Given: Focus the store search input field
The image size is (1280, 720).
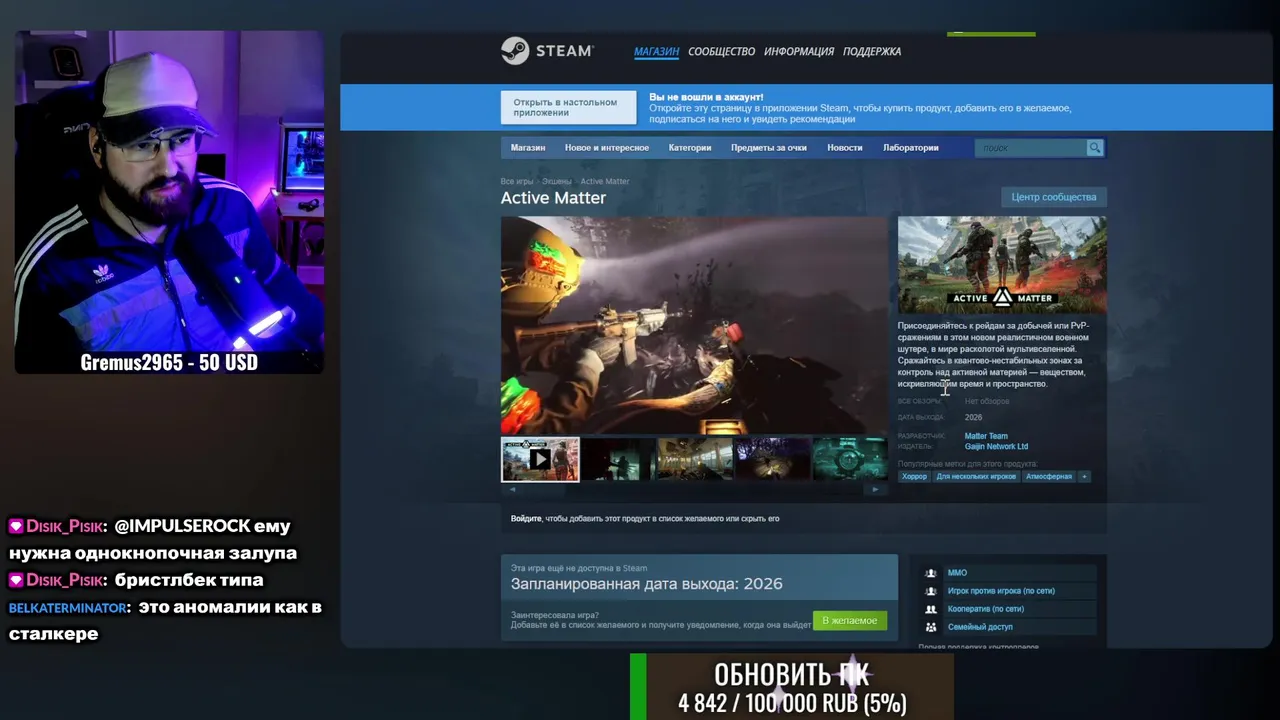Looking at the screenshot, I should coord(1031,148).
